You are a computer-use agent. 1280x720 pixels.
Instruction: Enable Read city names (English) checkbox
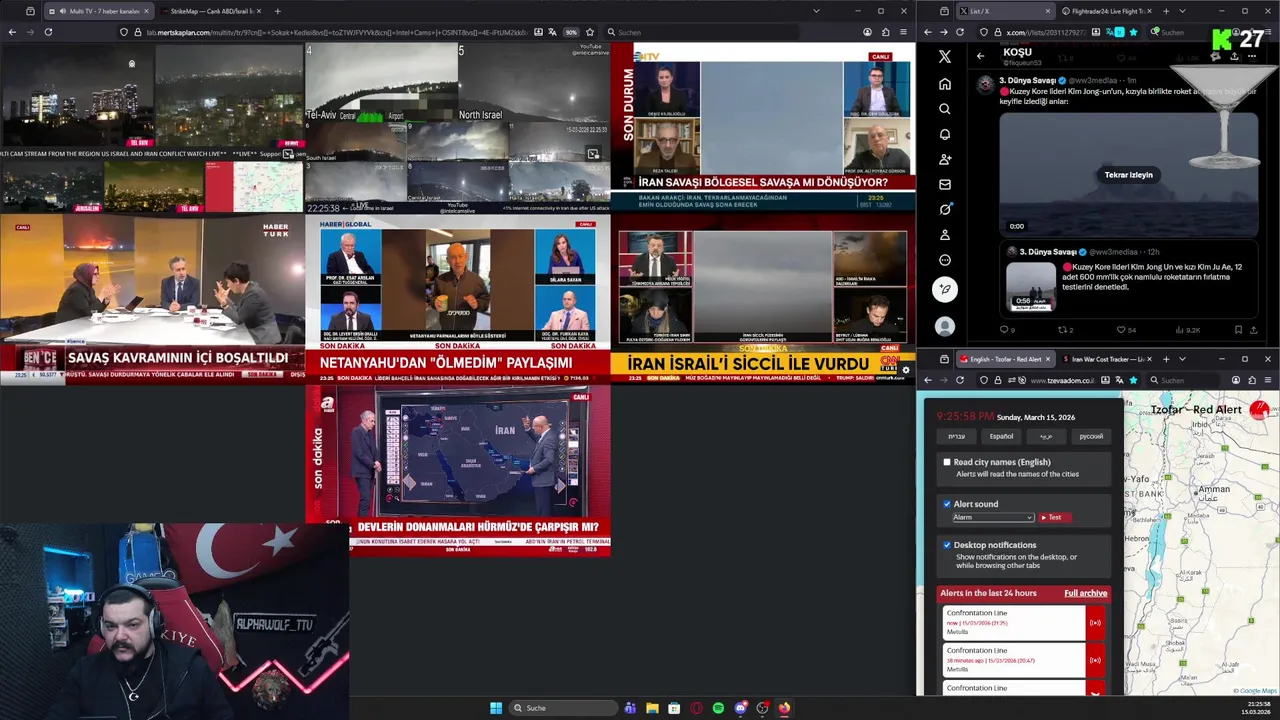(947, 462)
